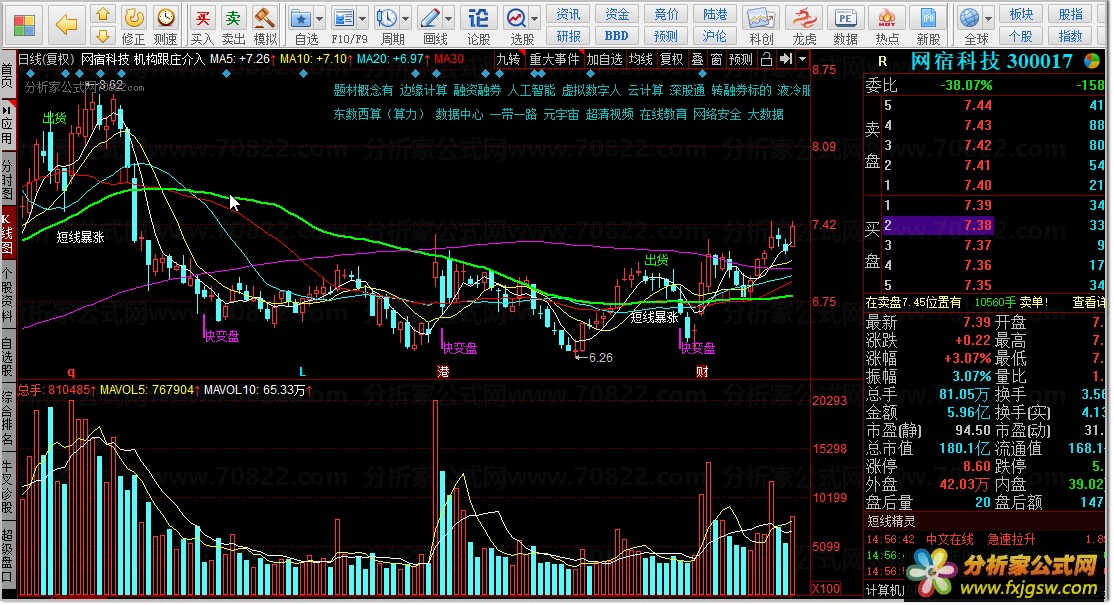Expand the 全球 dropdown arrow
This screenshot has width=1114, height=605.
(x=987, y=19)
